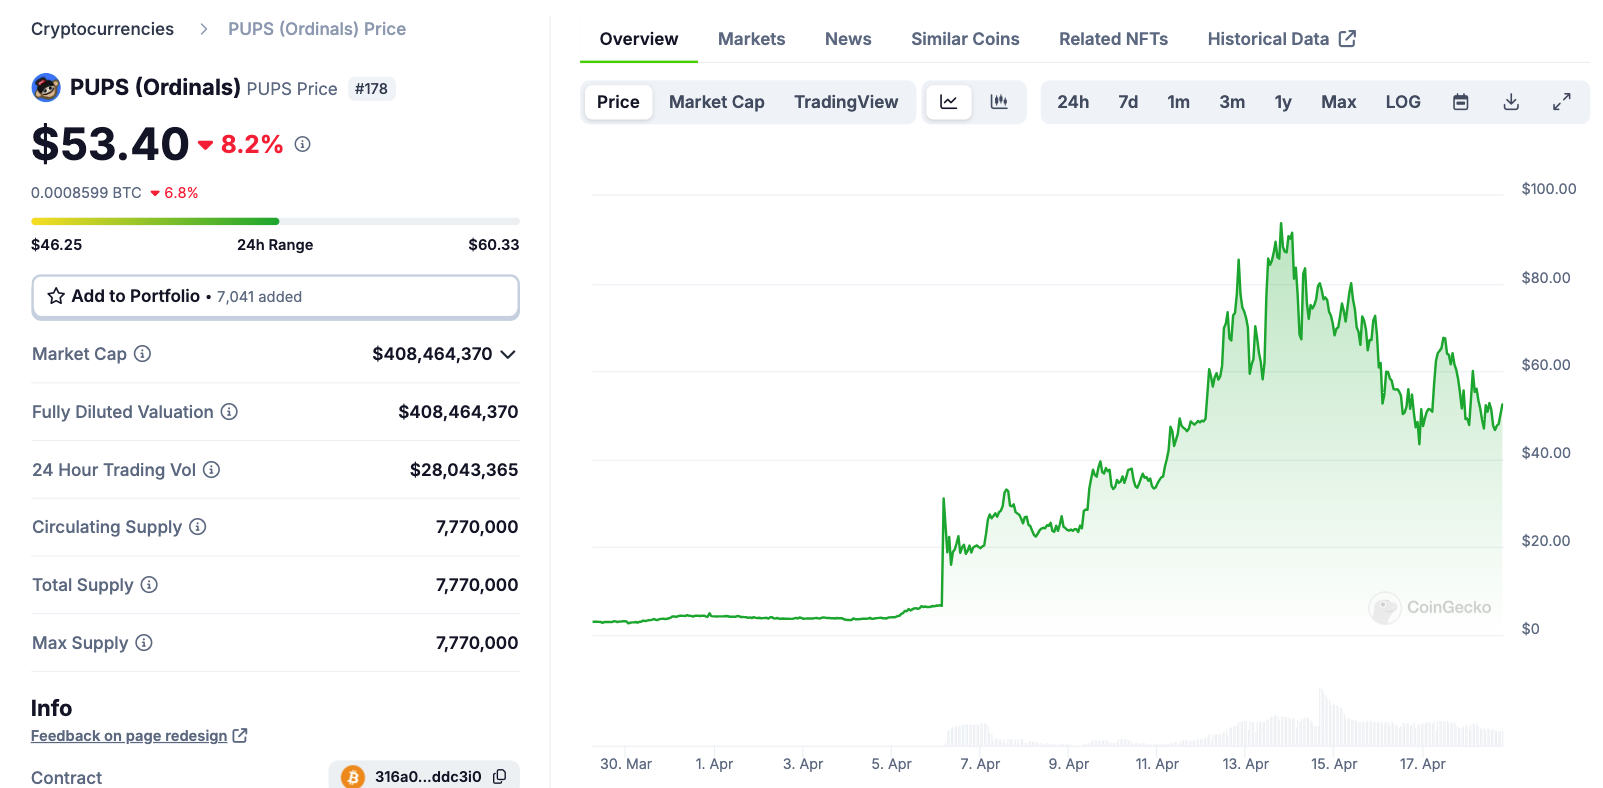Open the Markets tab
This screenshot has width=1603, height=788.
click(751, 39)
